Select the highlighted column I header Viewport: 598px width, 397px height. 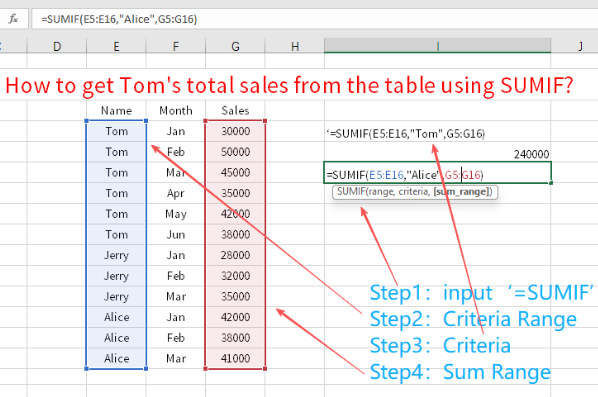[x=438, y=47]
